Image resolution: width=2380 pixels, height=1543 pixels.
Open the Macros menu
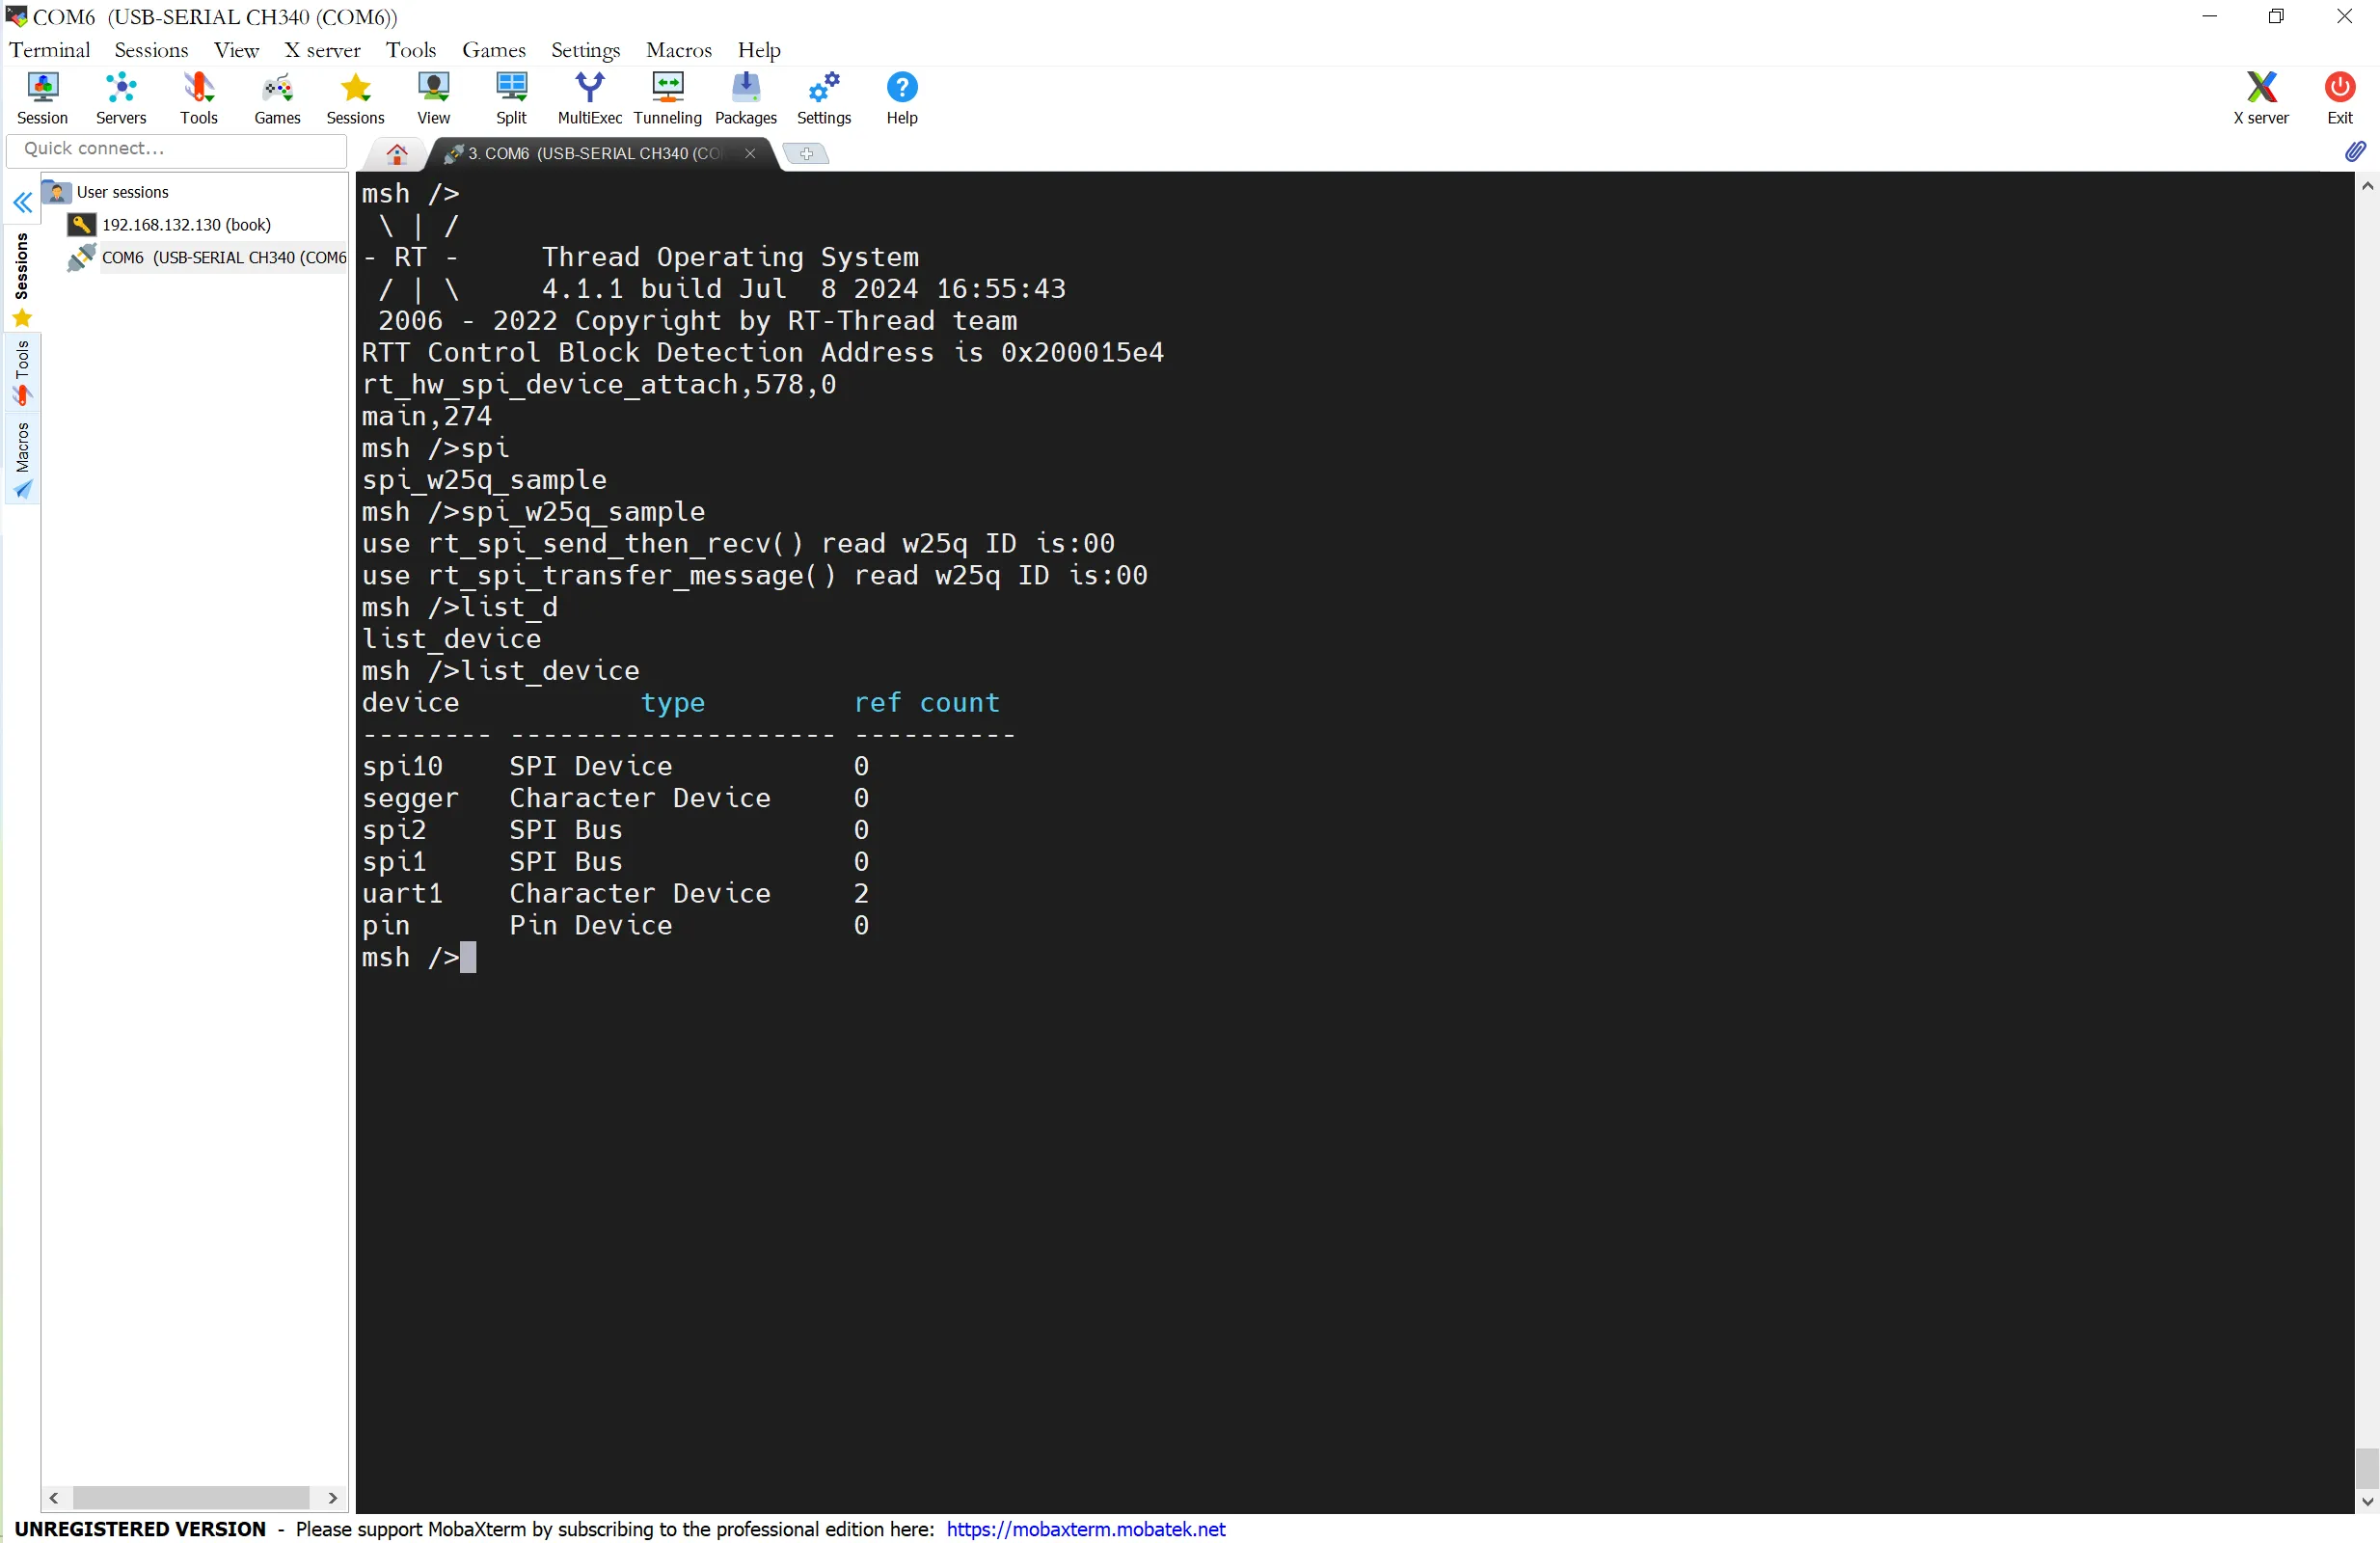[x=679, y=50]
